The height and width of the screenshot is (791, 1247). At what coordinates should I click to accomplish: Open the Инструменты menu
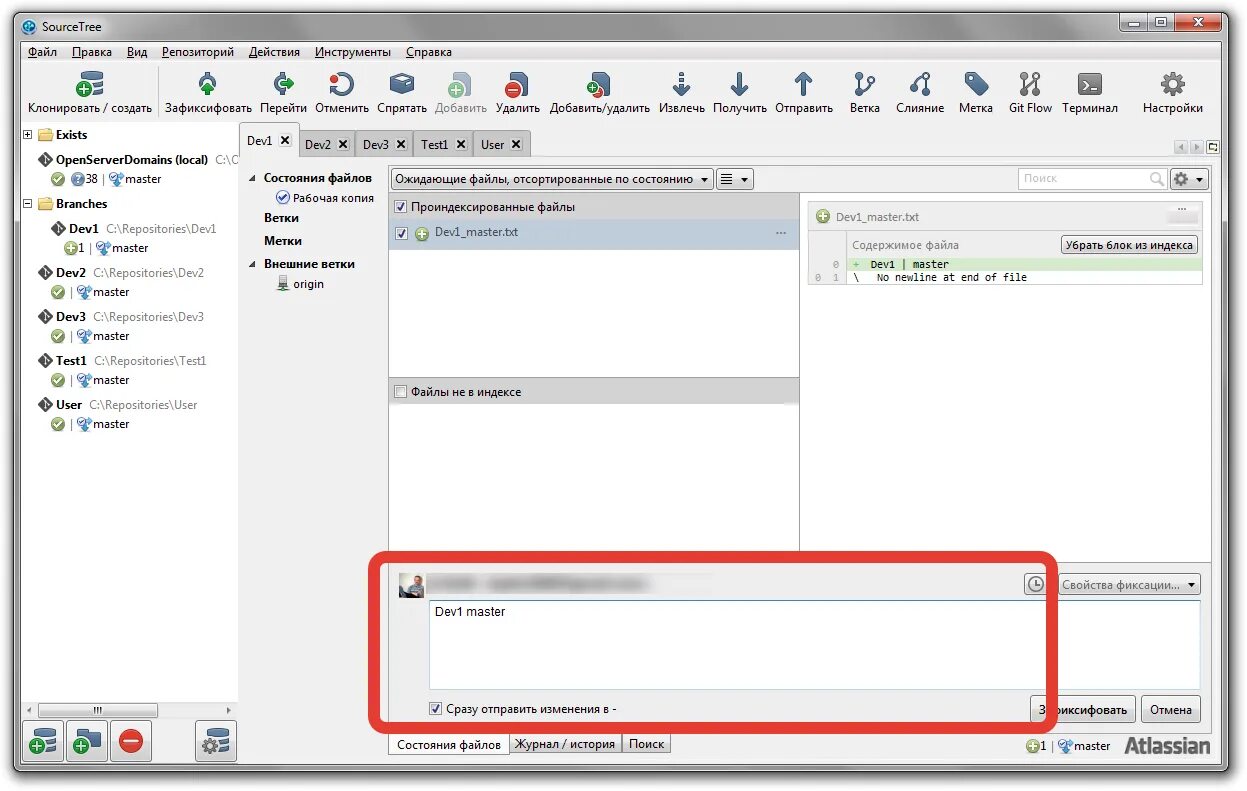click(x=353, y=52)
